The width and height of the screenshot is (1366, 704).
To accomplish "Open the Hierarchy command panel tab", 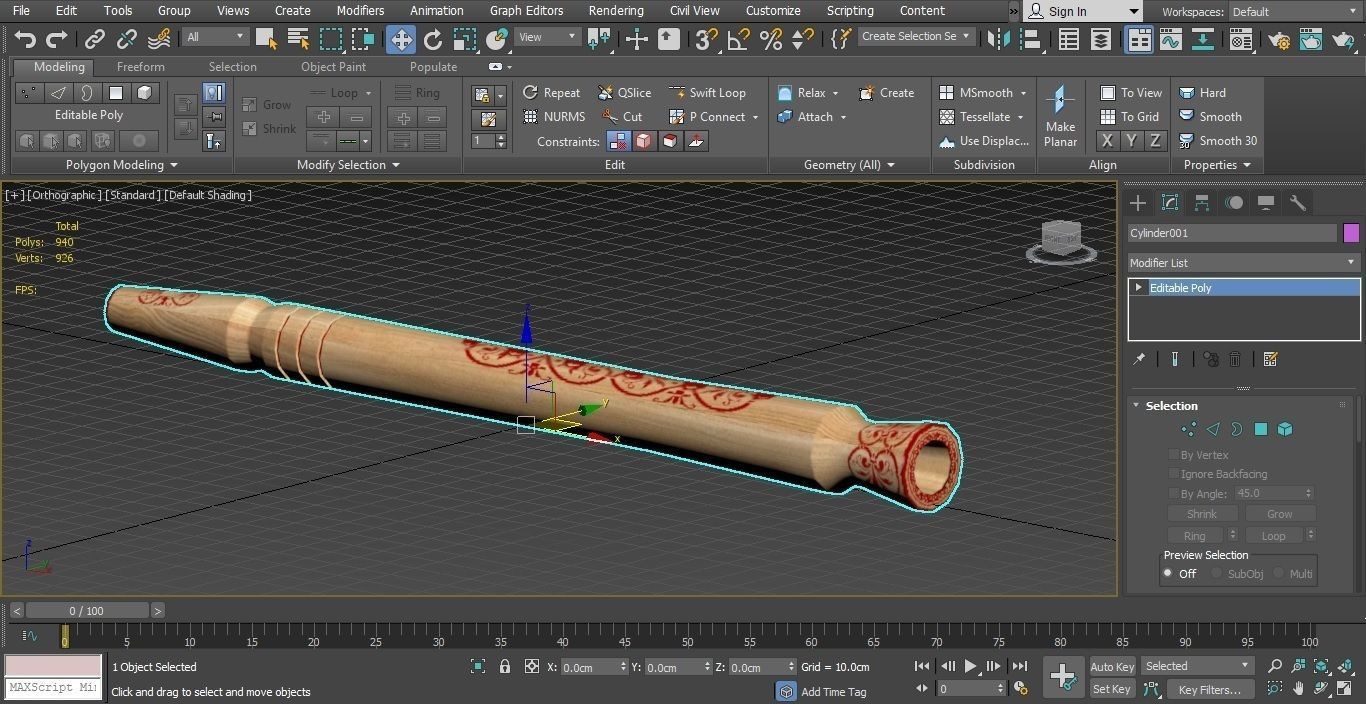I will click(1202, 203).
